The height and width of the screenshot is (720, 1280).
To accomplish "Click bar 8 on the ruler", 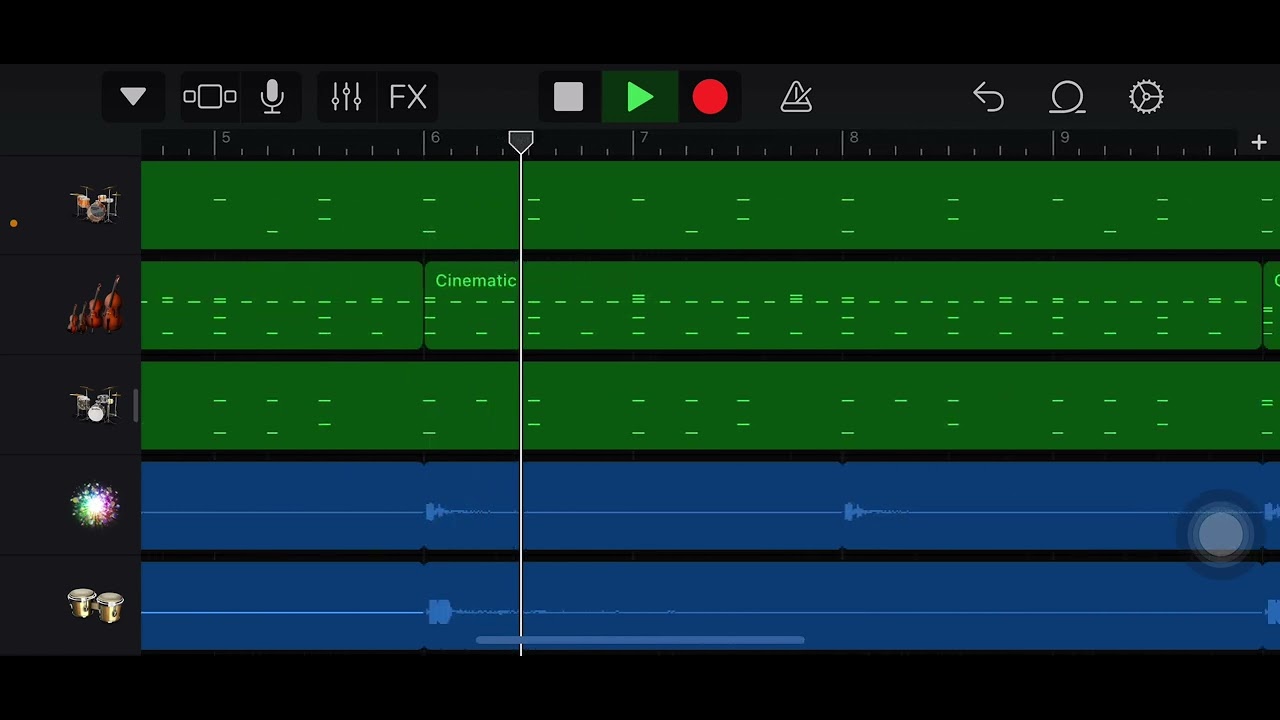I will [x=853, y=138].
